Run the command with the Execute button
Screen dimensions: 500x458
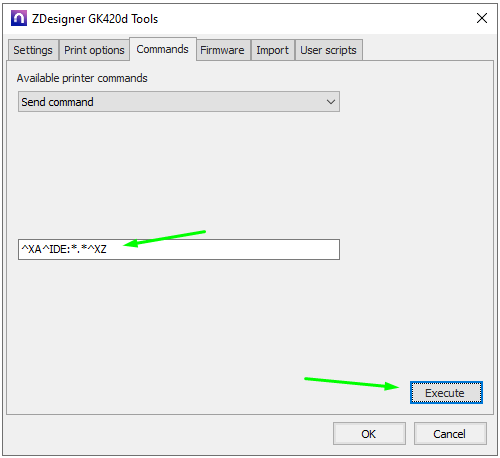446,393
